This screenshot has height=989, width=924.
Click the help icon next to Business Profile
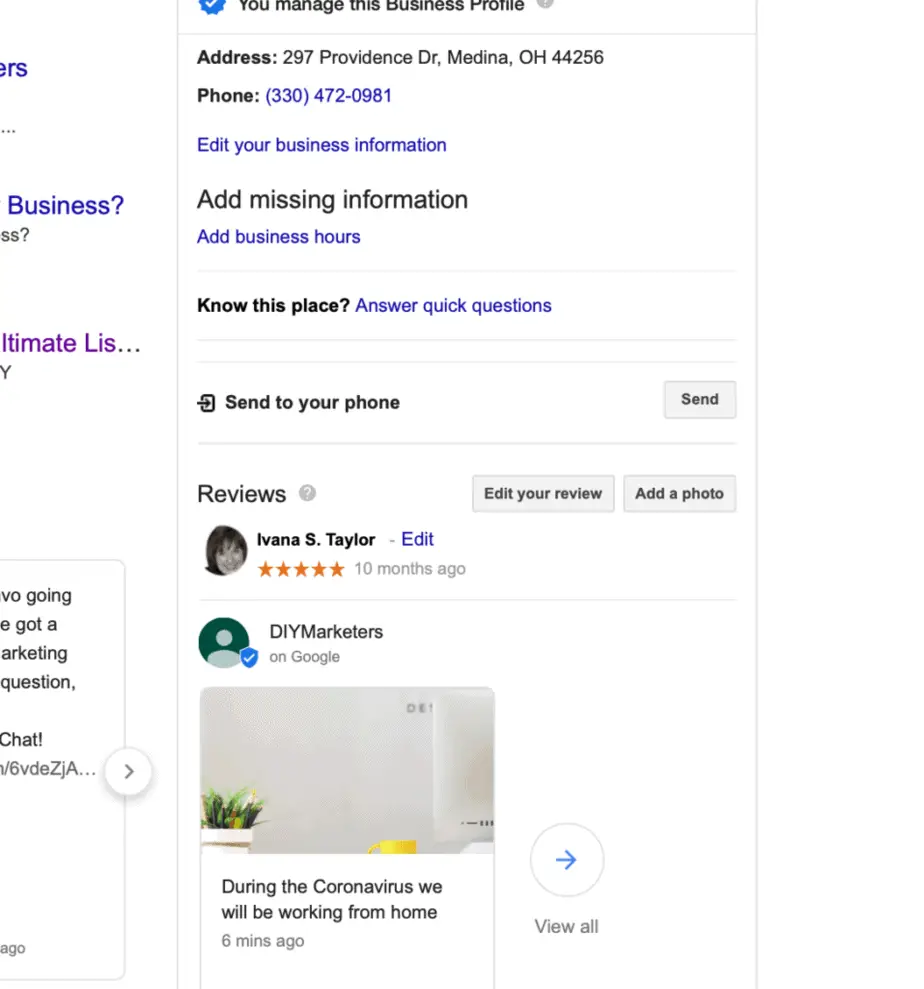click(545, 3)
